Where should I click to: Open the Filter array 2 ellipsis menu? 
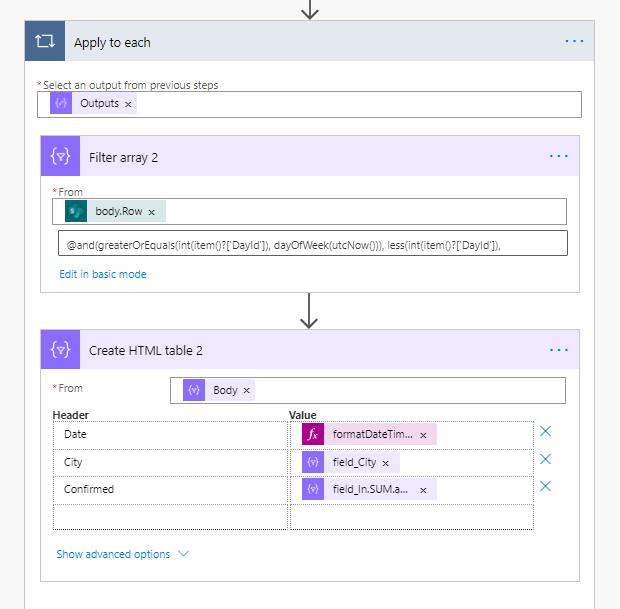click(558, 157)
